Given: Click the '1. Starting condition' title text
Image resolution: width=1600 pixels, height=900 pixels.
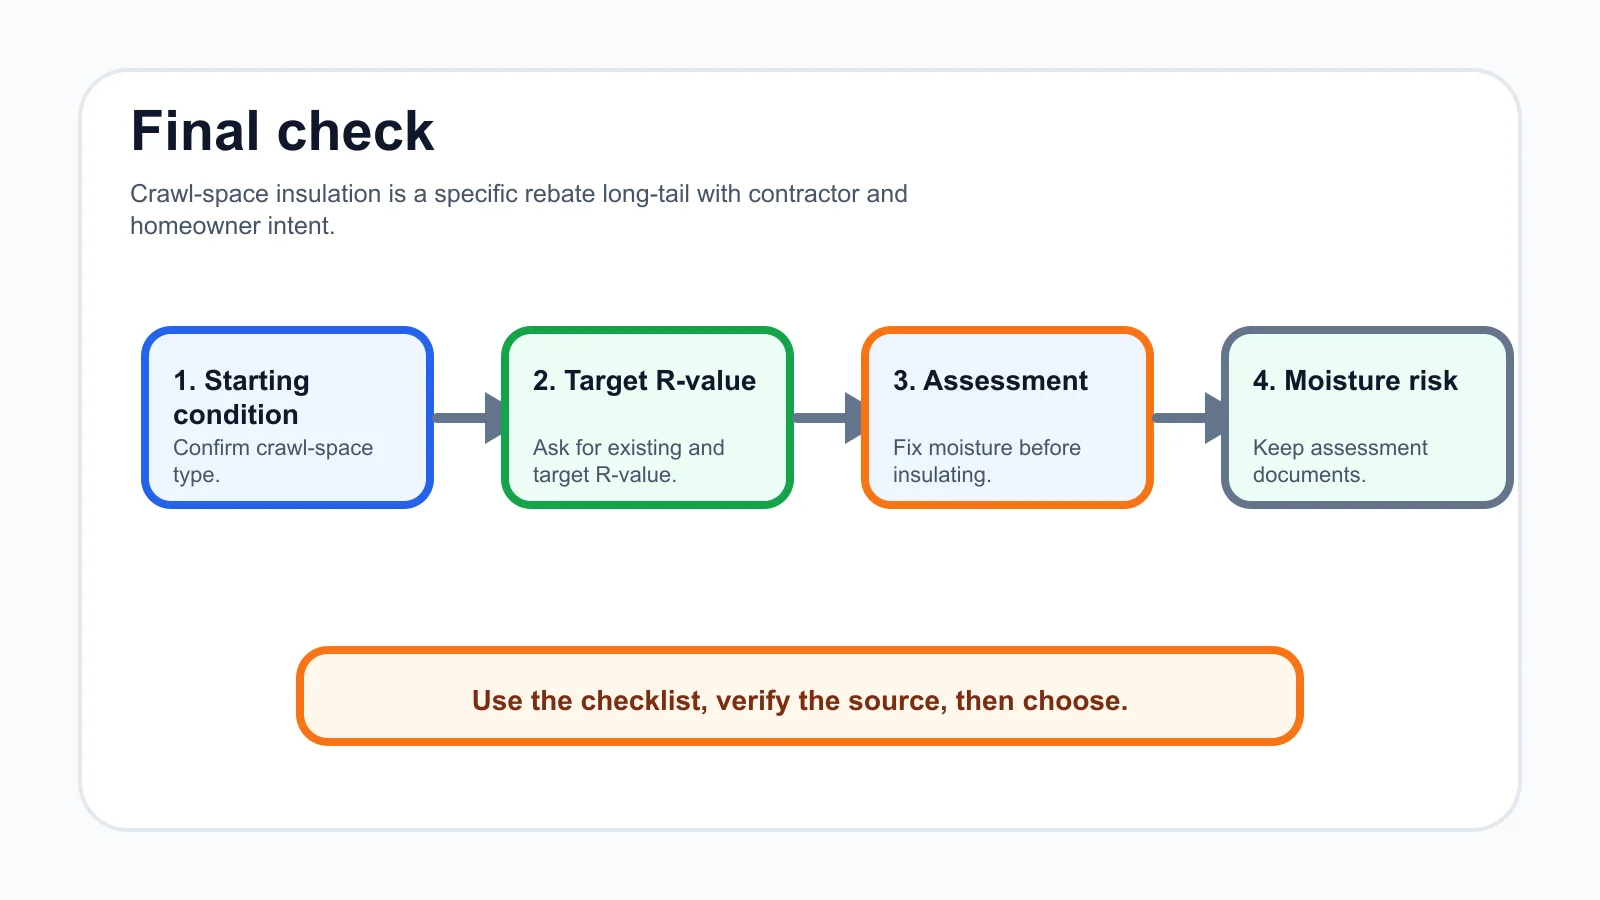Looking at the screenshot, I should click(x=242, y=397).
